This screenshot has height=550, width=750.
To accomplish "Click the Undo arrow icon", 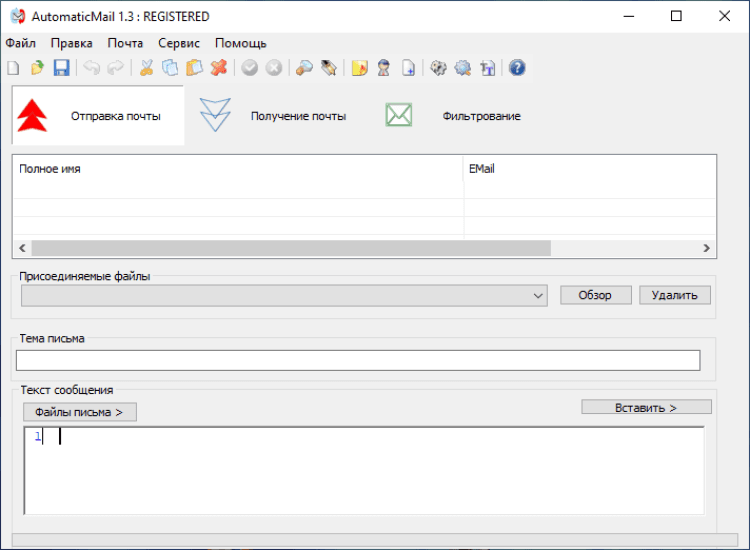I will pyautogui.click(x=91, y=68).
